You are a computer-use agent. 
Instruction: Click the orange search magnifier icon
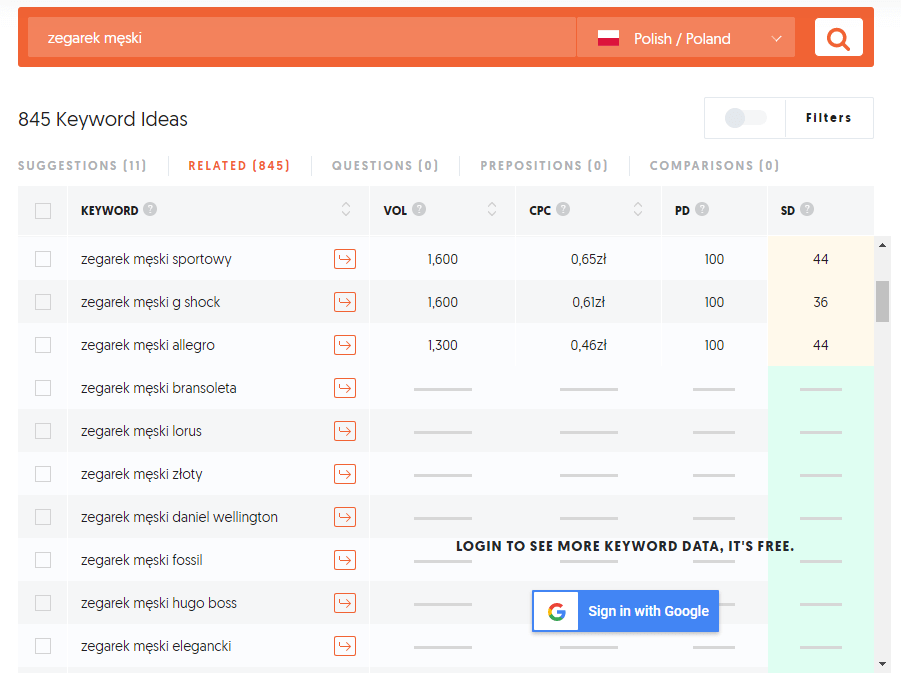coord(838,36)
